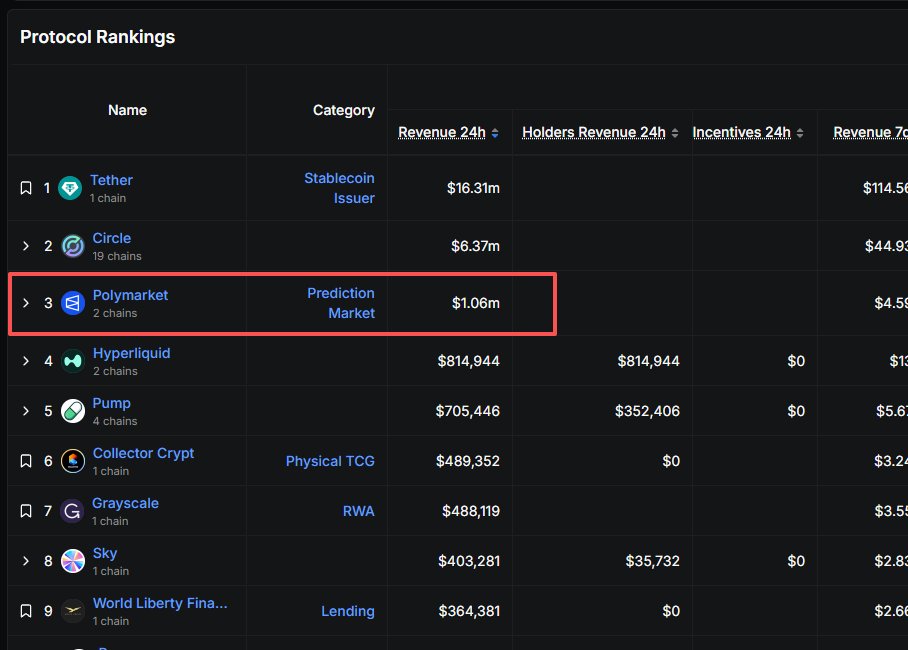Click the Circle logo icon
This screenshot has height=650, width=908.
(x=73, y=246)
